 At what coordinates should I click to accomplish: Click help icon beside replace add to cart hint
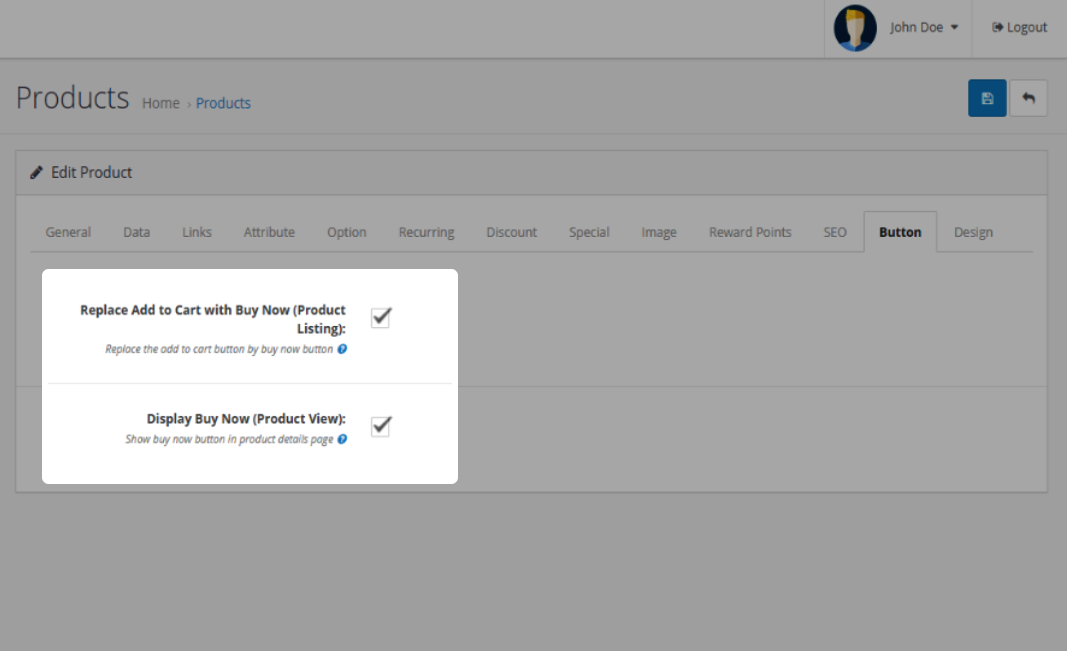point(342,350)
